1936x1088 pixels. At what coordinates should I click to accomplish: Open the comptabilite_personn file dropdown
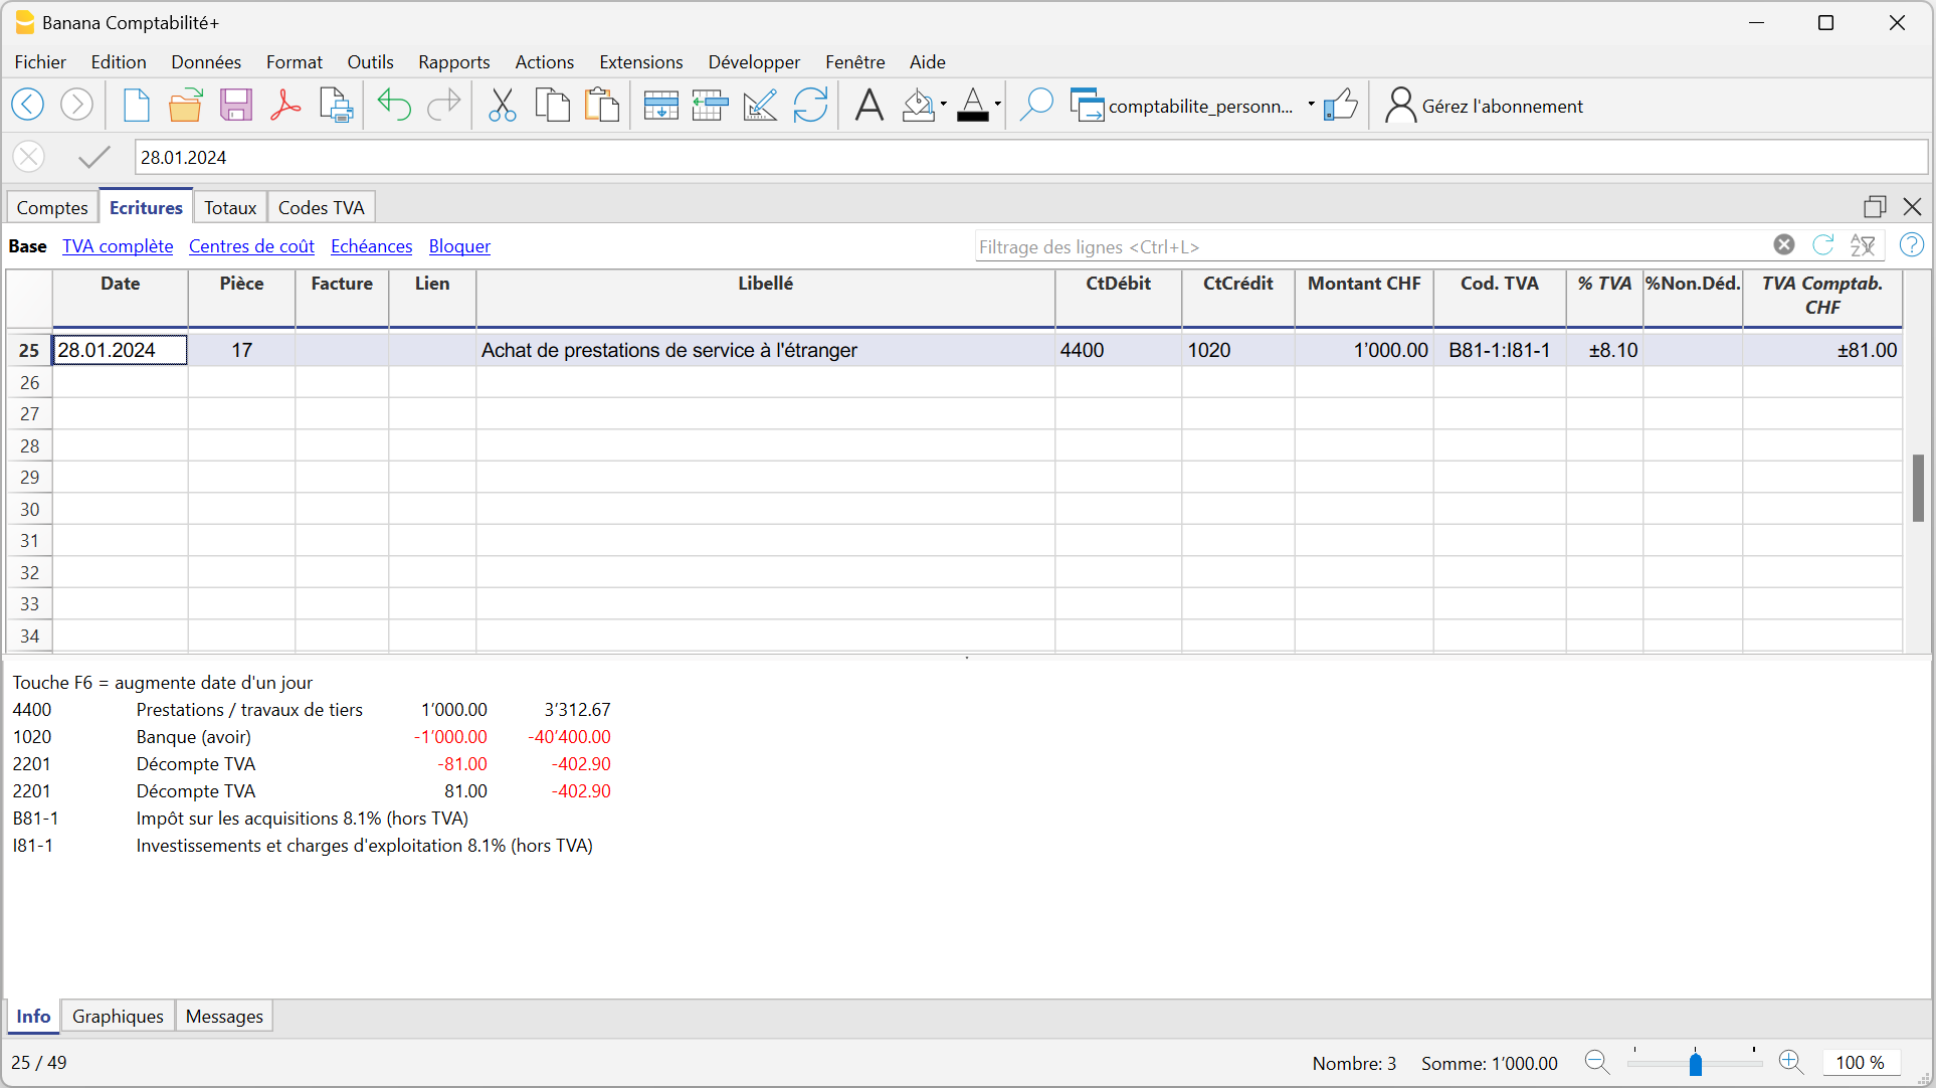click(1310, 105)
